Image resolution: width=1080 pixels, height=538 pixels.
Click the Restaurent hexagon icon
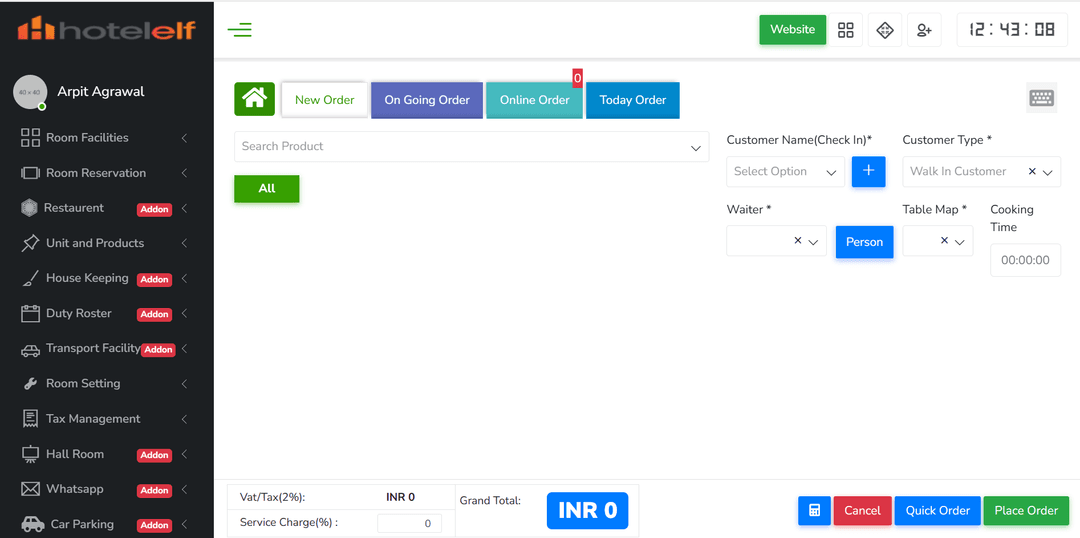pyautogui.click(x=29, y=208)
